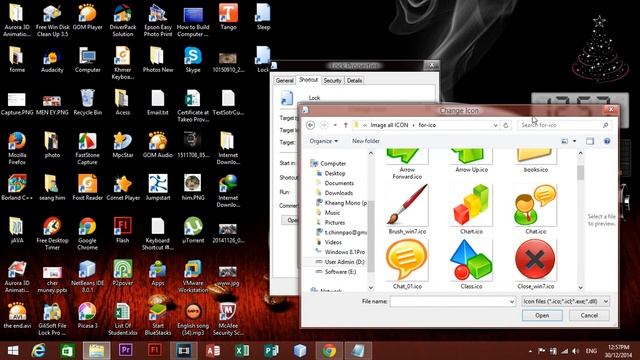Select the Foxit Reader desktop icon
640x360 pixels.
click(x=87, y=187)
